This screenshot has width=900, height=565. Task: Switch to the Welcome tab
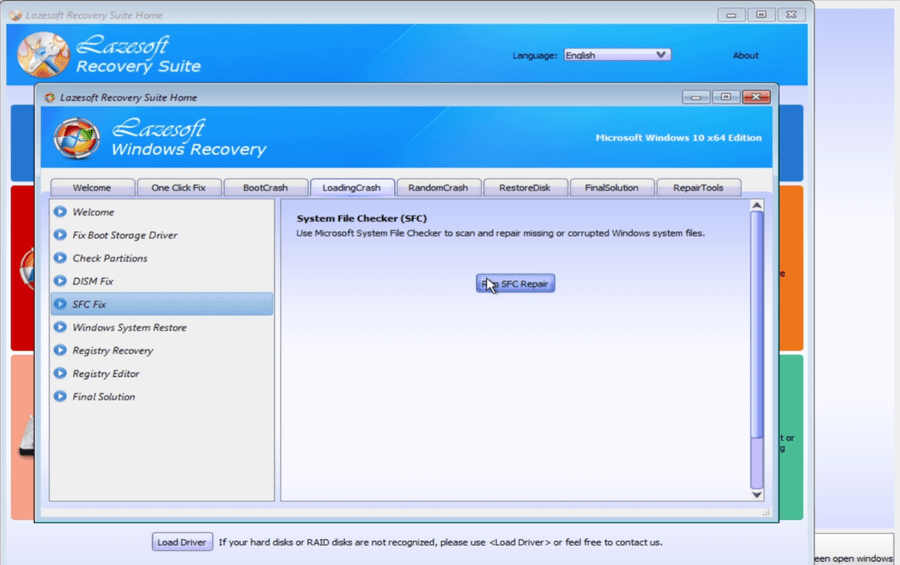[x=92, y=188]
